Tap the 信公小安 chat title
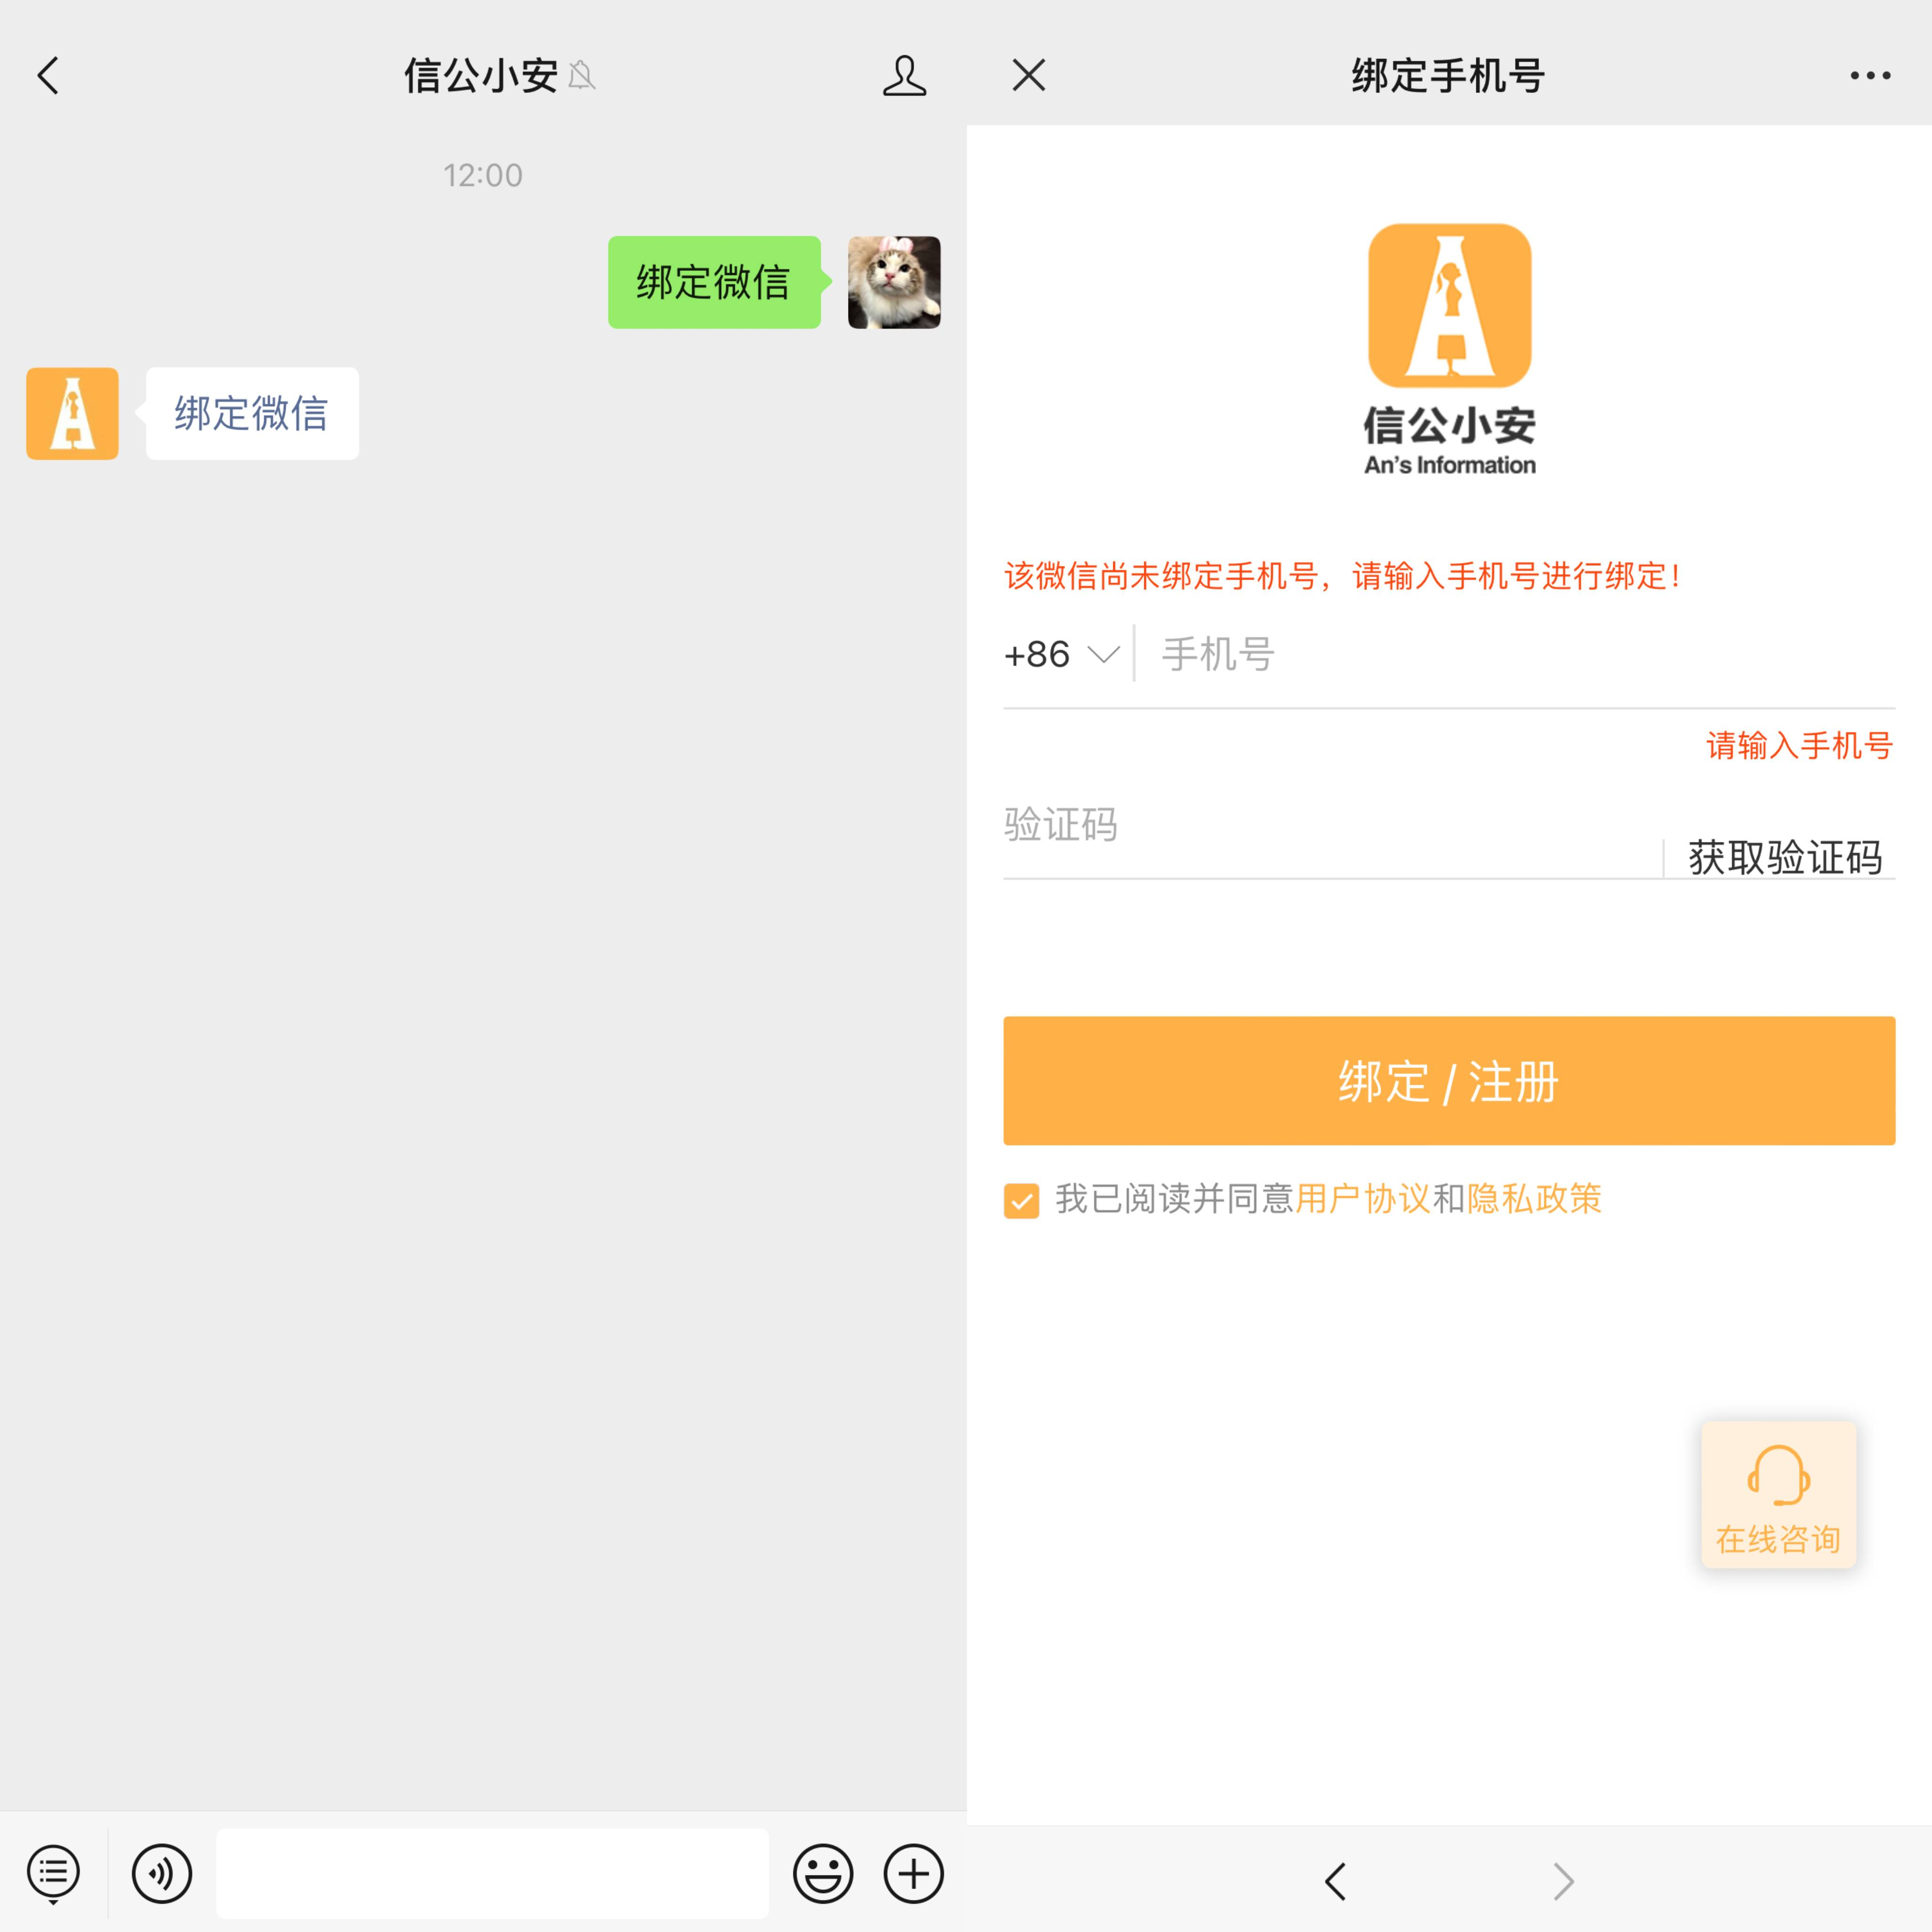The height and width of the screenshot is (1932, 1932). click(x=481, y=76)
